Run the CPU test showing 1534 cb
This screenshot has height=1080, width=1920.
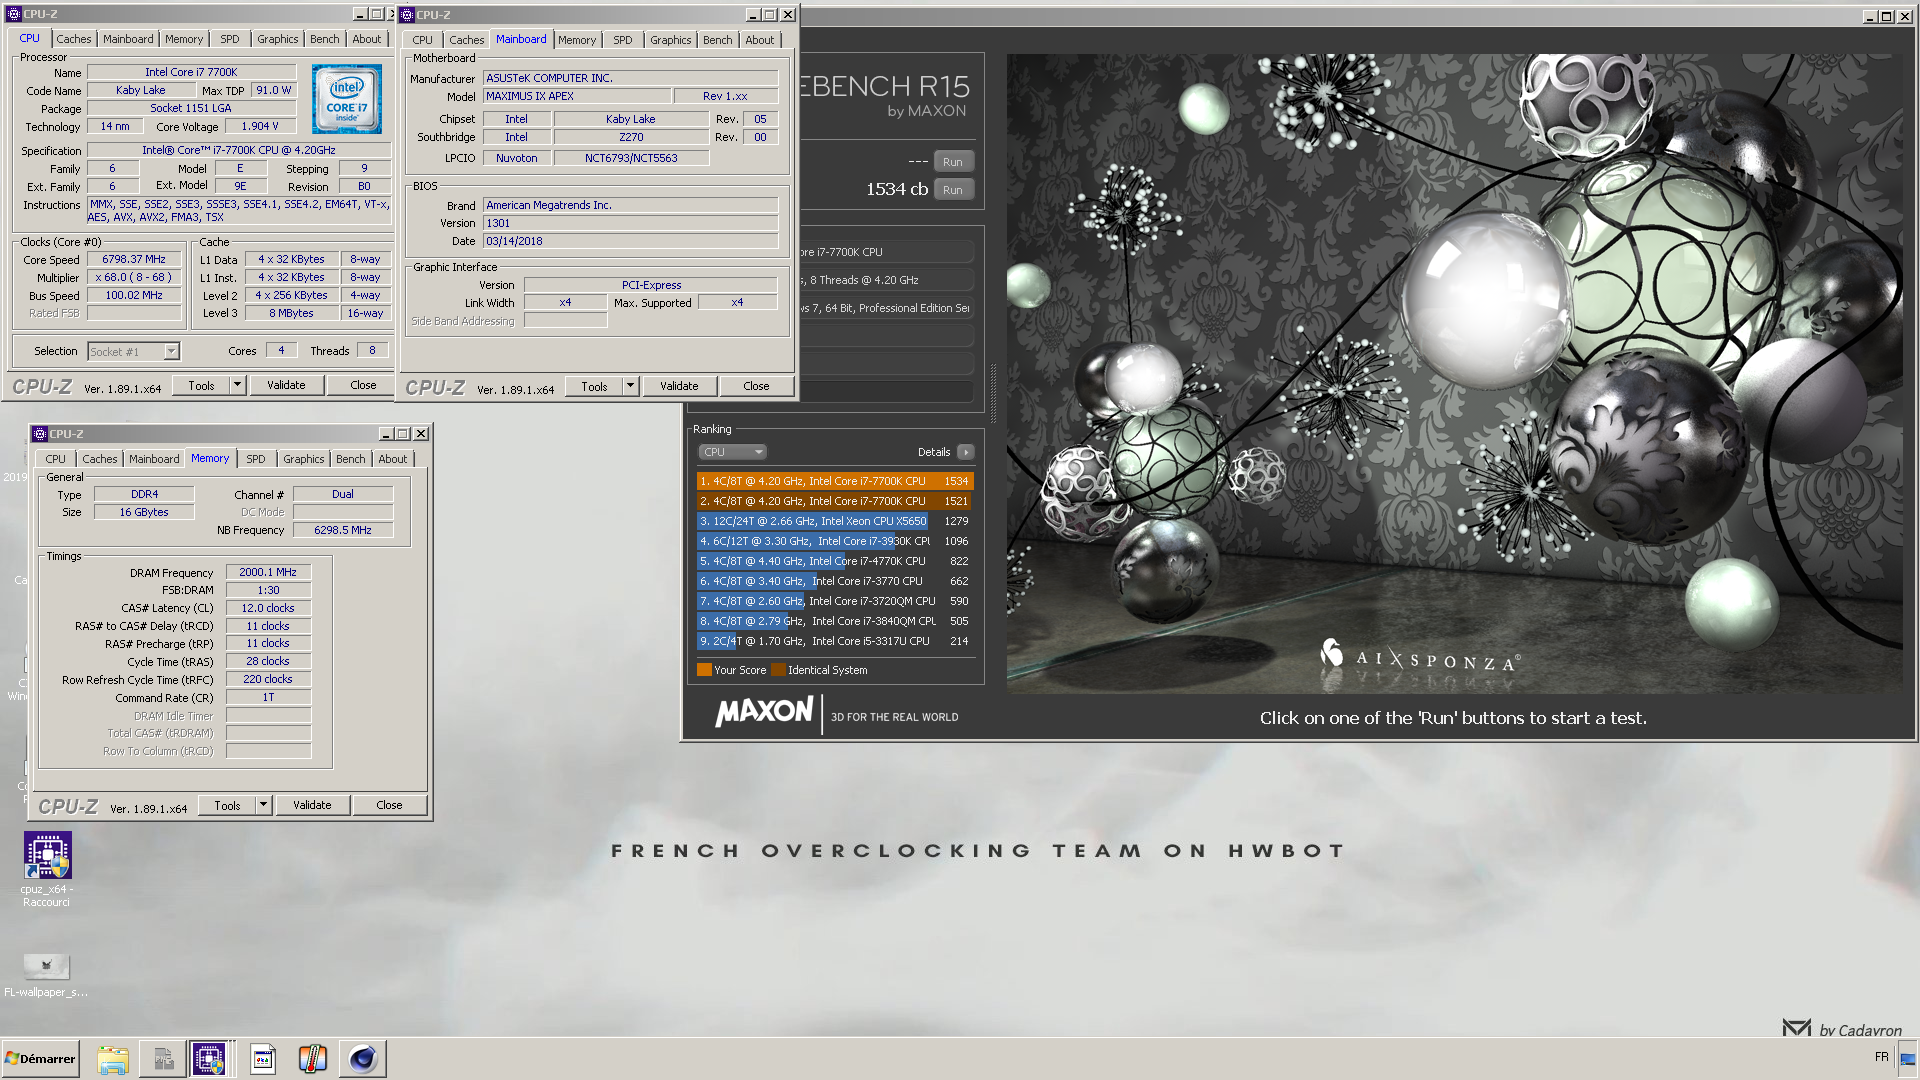click(x=953, y=190)
